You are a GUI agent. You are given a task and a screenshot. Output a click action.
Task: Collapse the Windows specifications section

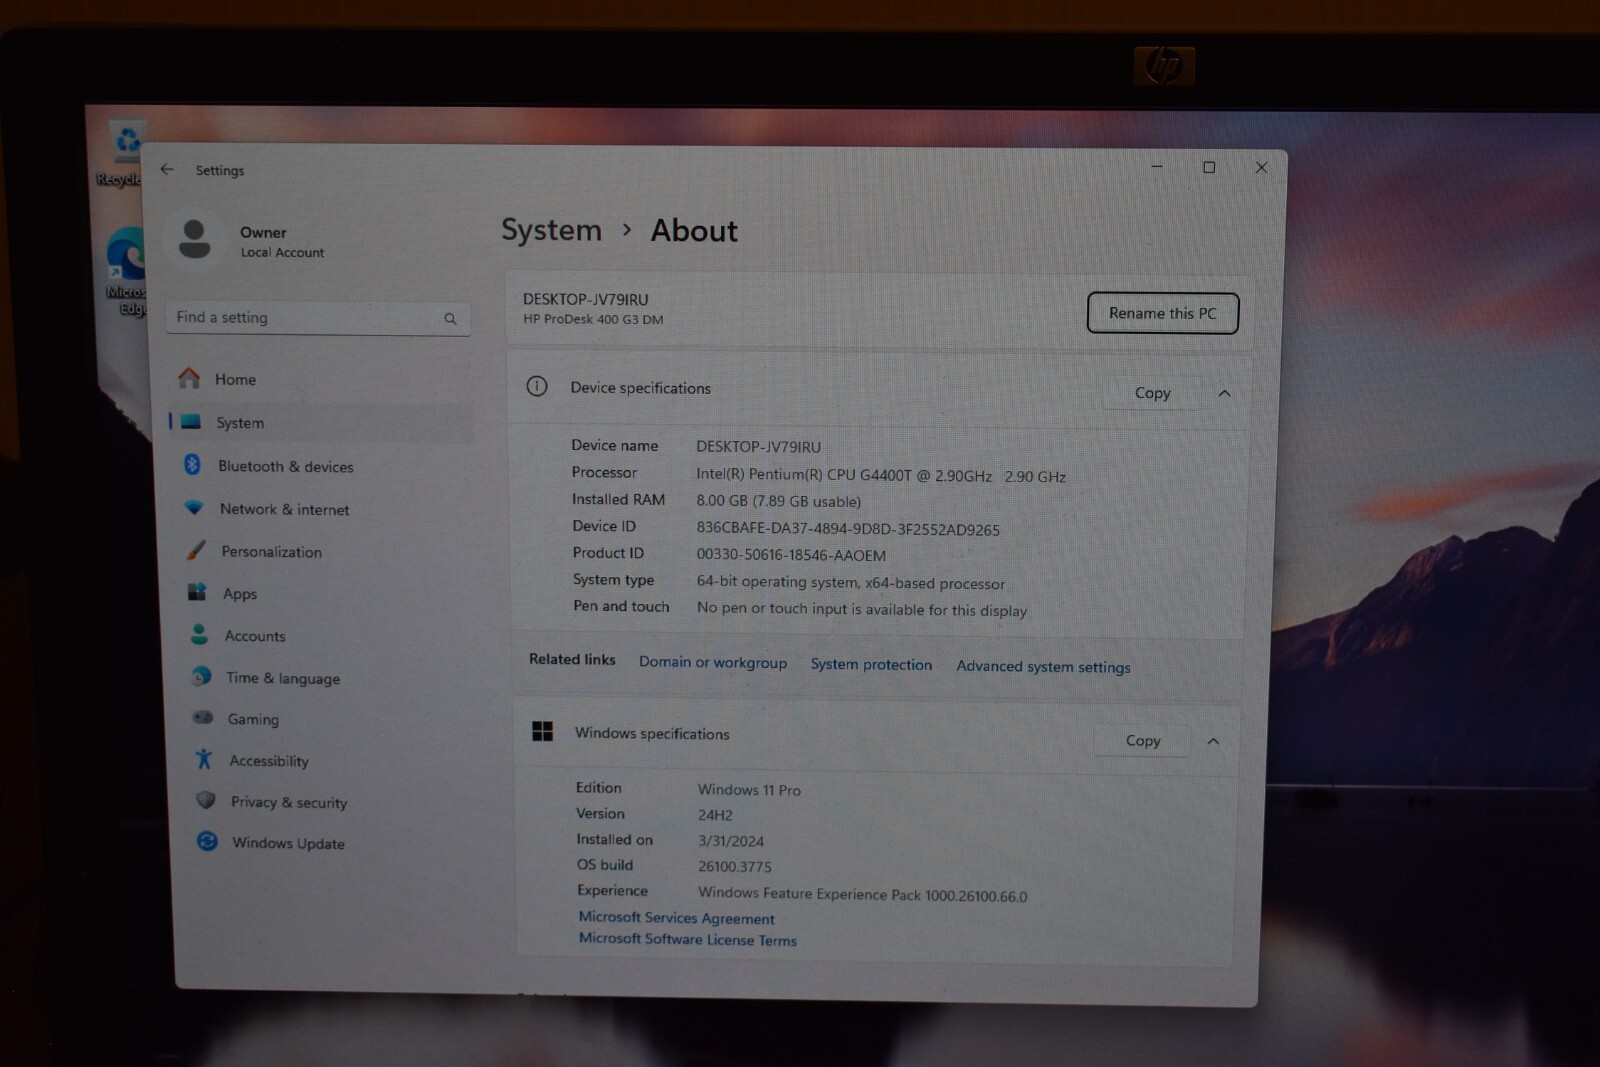1213,741
